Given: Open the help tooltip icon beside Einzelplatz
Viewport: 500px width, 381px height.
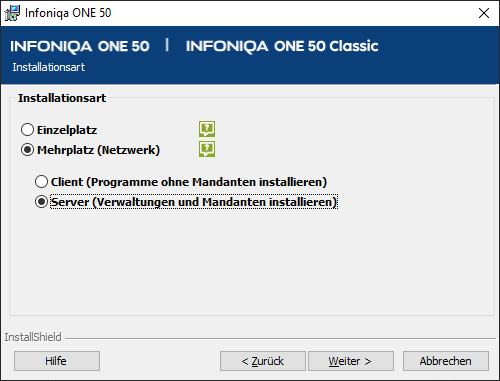Looking at the screenshot, I should pyautogui.click(x=207, y=129).
